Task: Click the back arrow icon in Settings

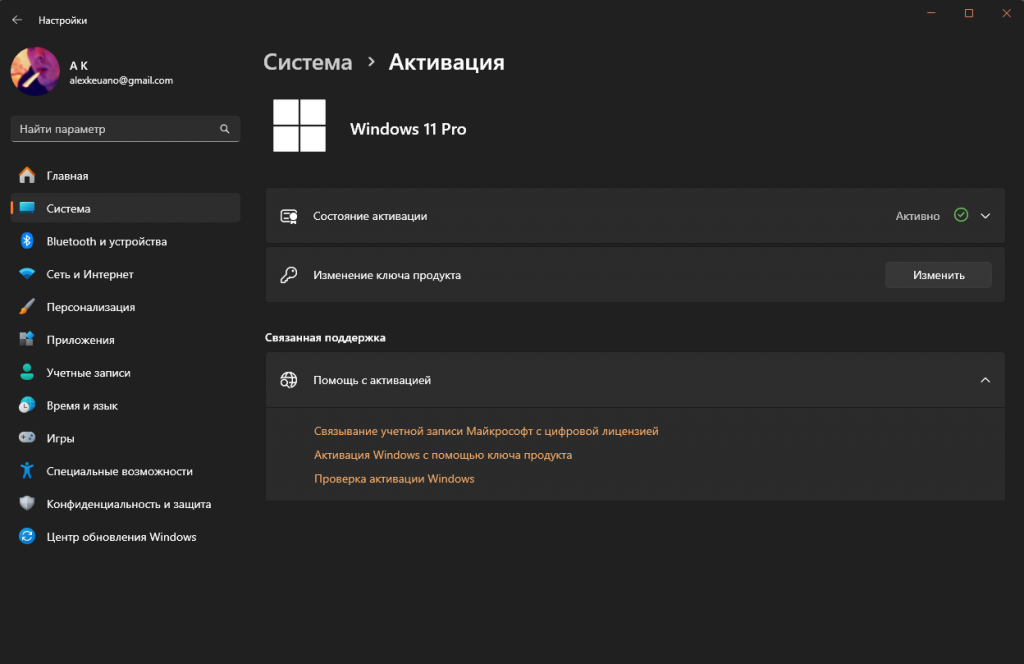Action: point(17,20)
